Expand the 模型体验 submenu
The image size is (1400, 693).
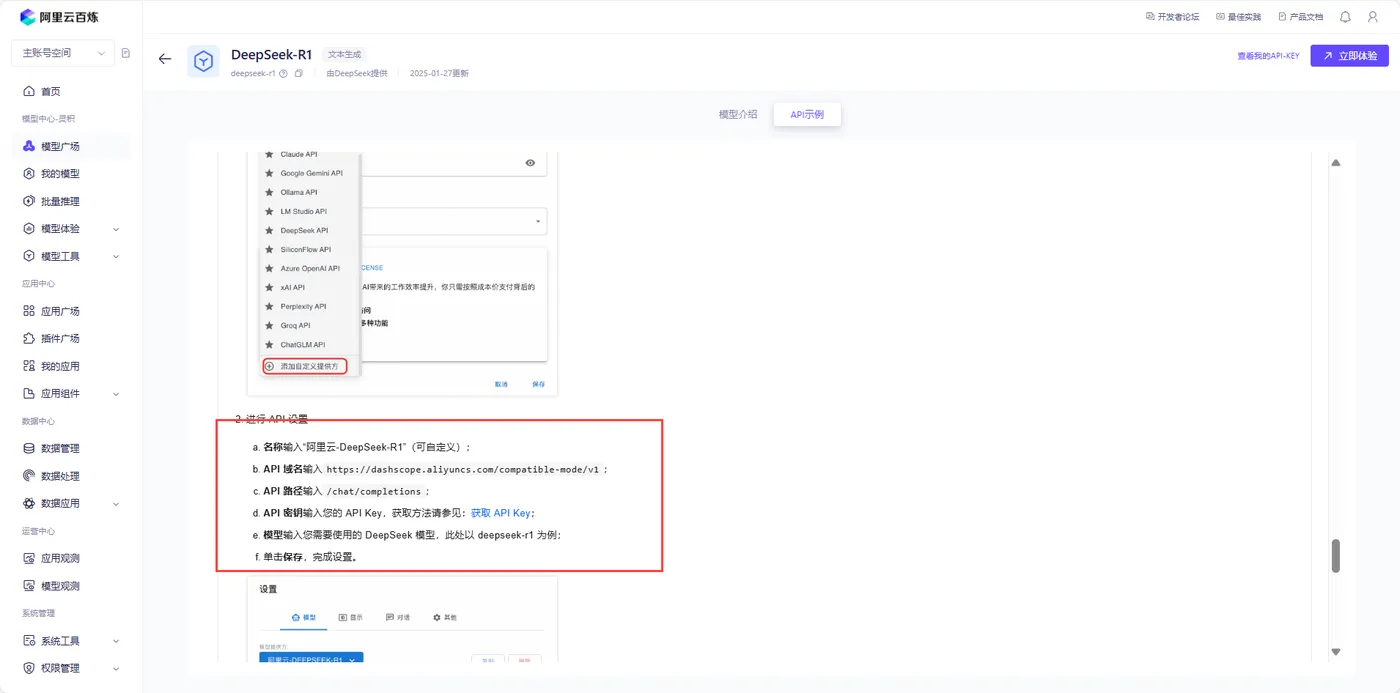116,229
